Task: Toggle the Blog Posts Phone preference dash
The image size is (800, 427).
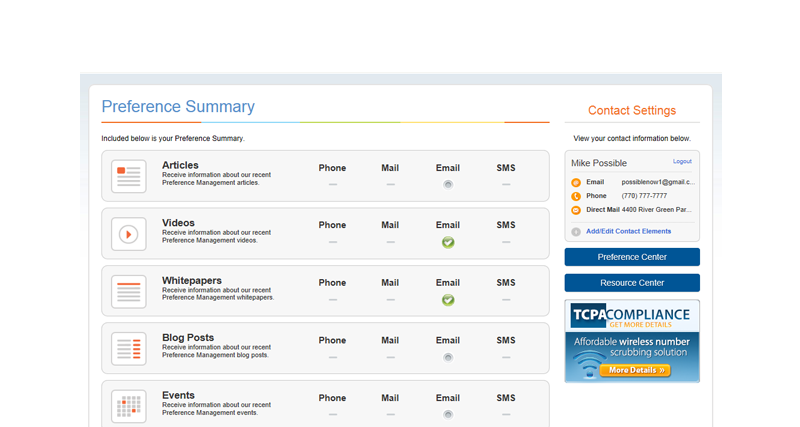Action: point(333,358)
